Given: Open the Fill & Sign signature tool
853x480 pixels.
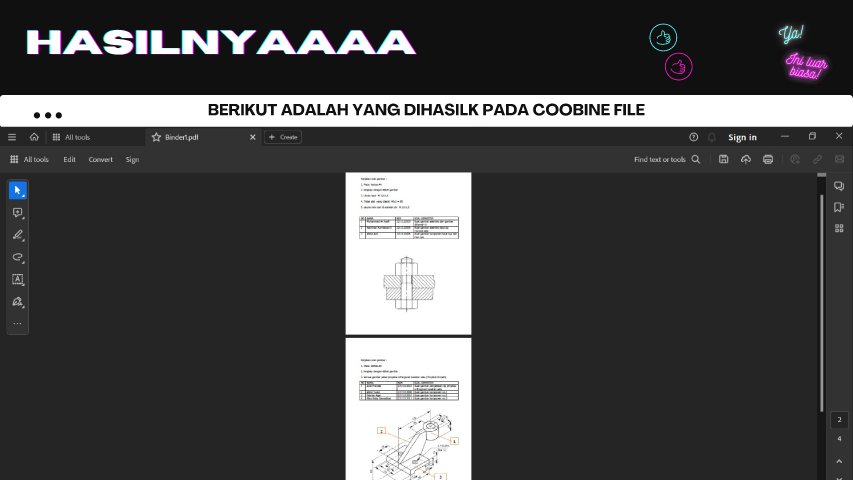Looking at the screenshot, I should click(x=17, y=302).
